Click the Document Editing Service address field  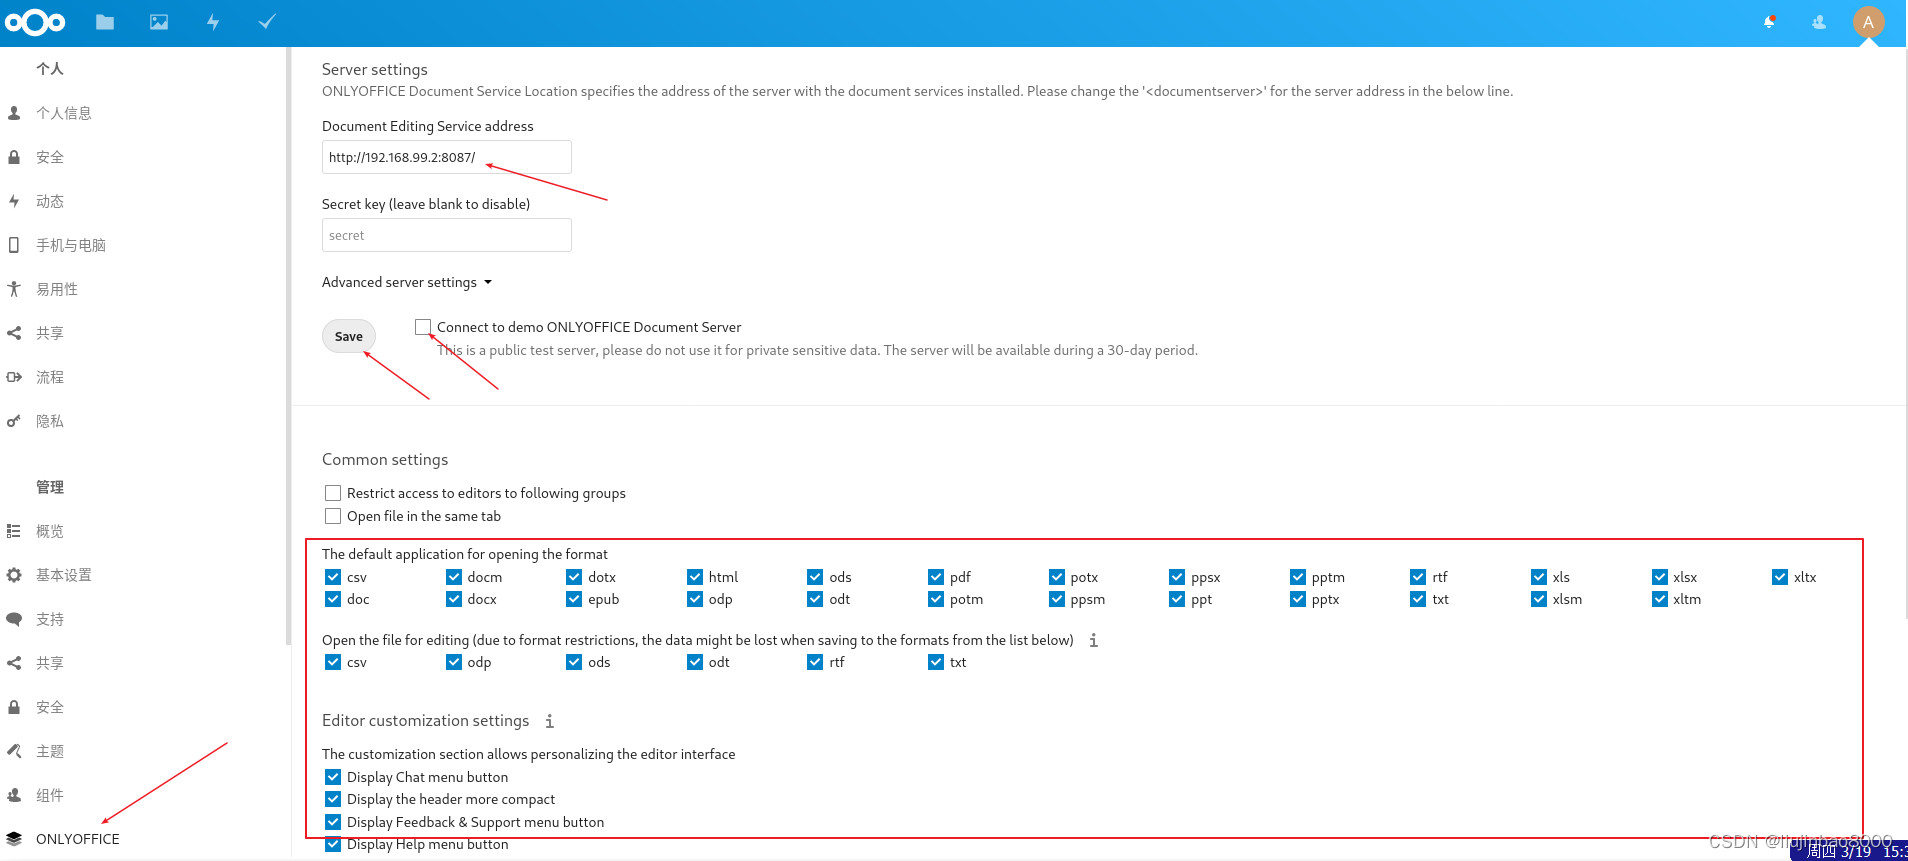point(446,157)
